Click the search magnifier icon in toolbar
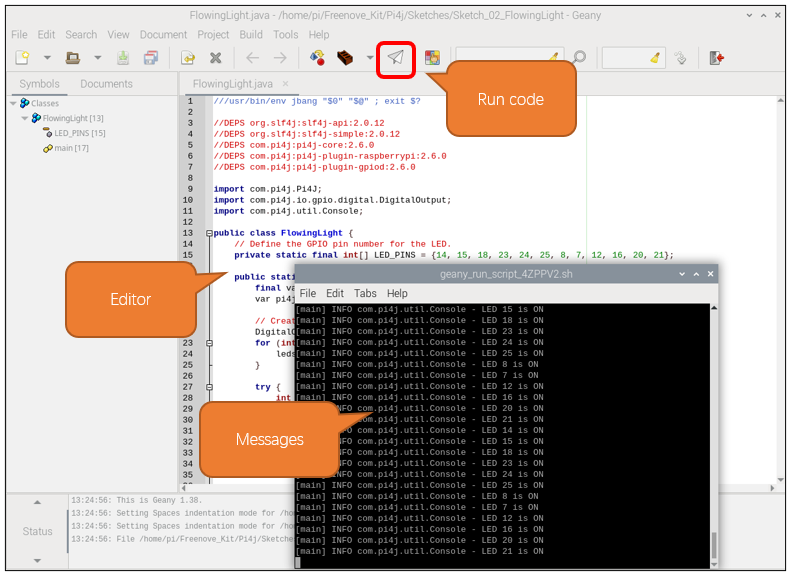 point(580,57)
